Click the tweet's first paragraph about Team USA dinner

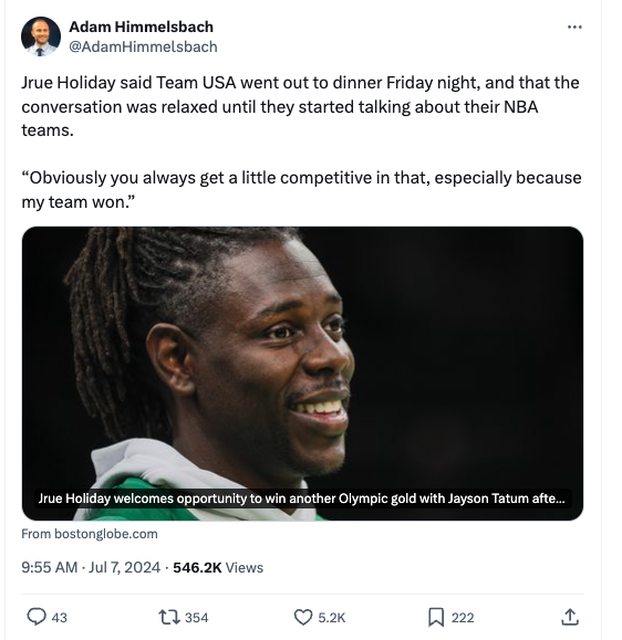pos(300,106)
